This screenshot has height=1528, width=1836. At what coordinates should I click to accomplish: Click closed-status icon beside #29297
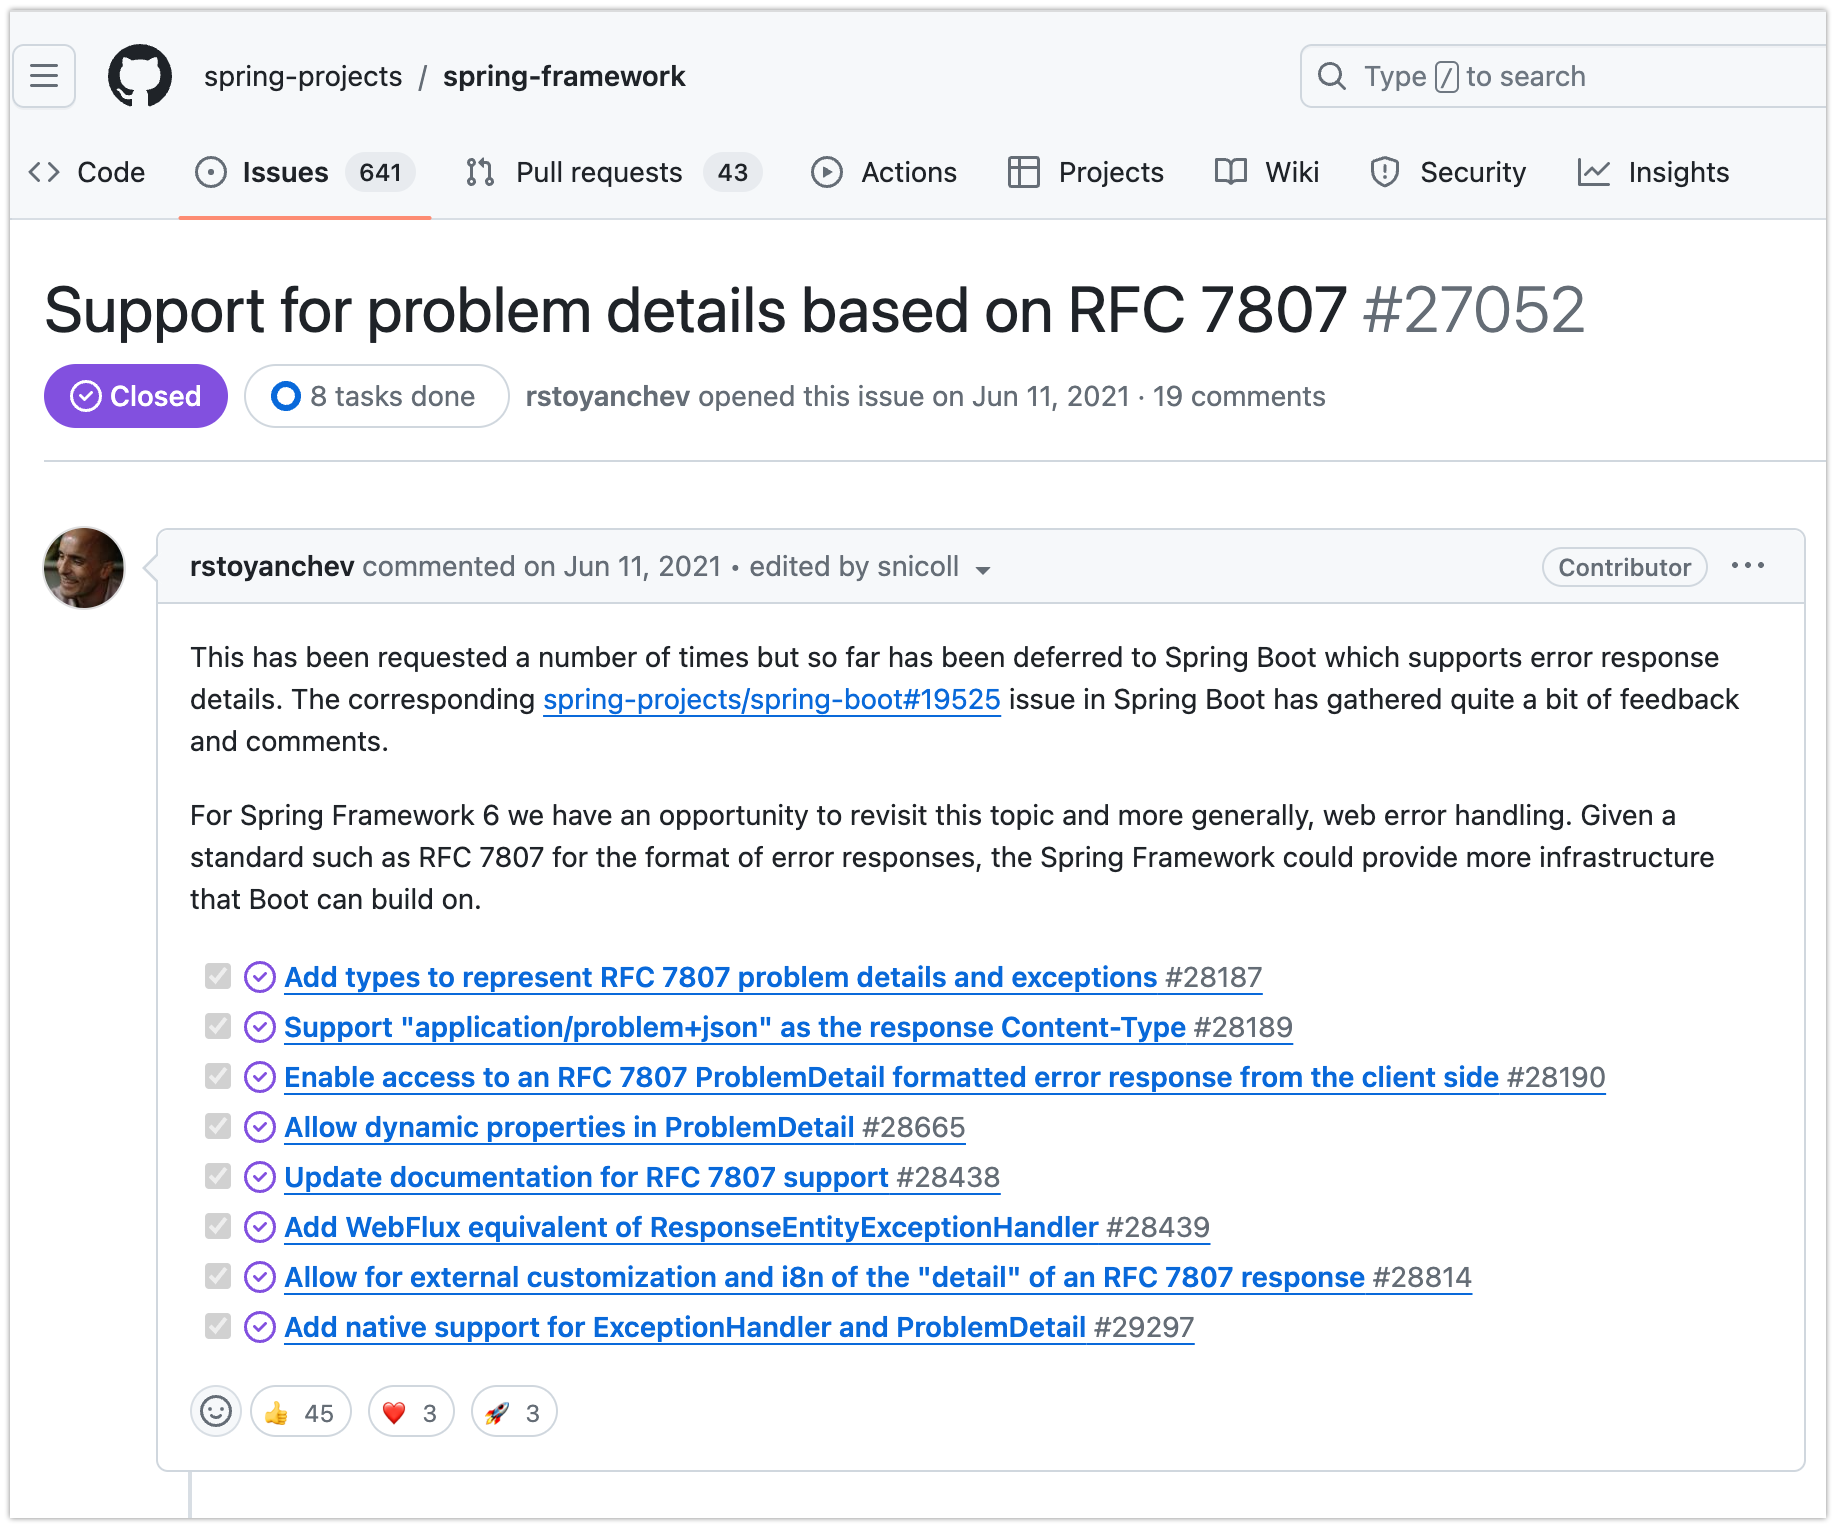260,1327
